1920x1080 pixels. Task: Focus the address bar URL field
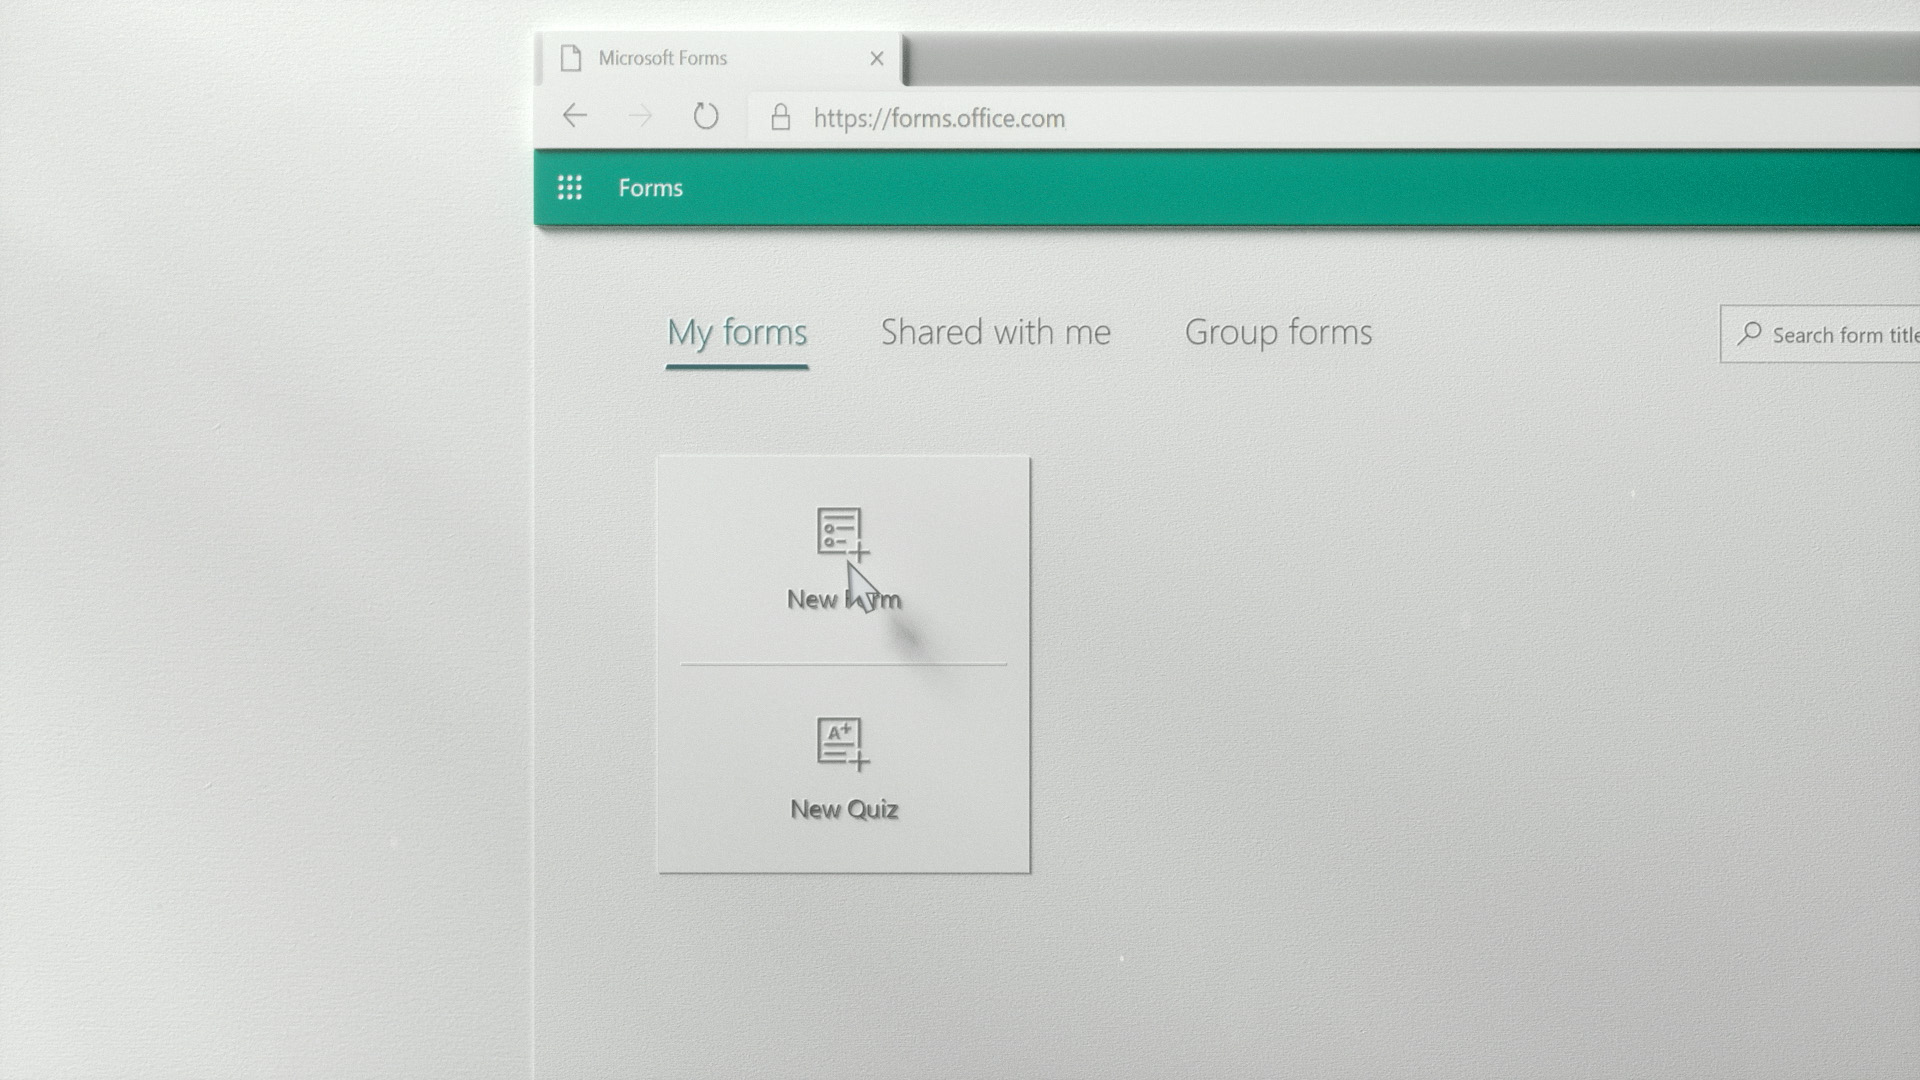[x=1335, y=118]
